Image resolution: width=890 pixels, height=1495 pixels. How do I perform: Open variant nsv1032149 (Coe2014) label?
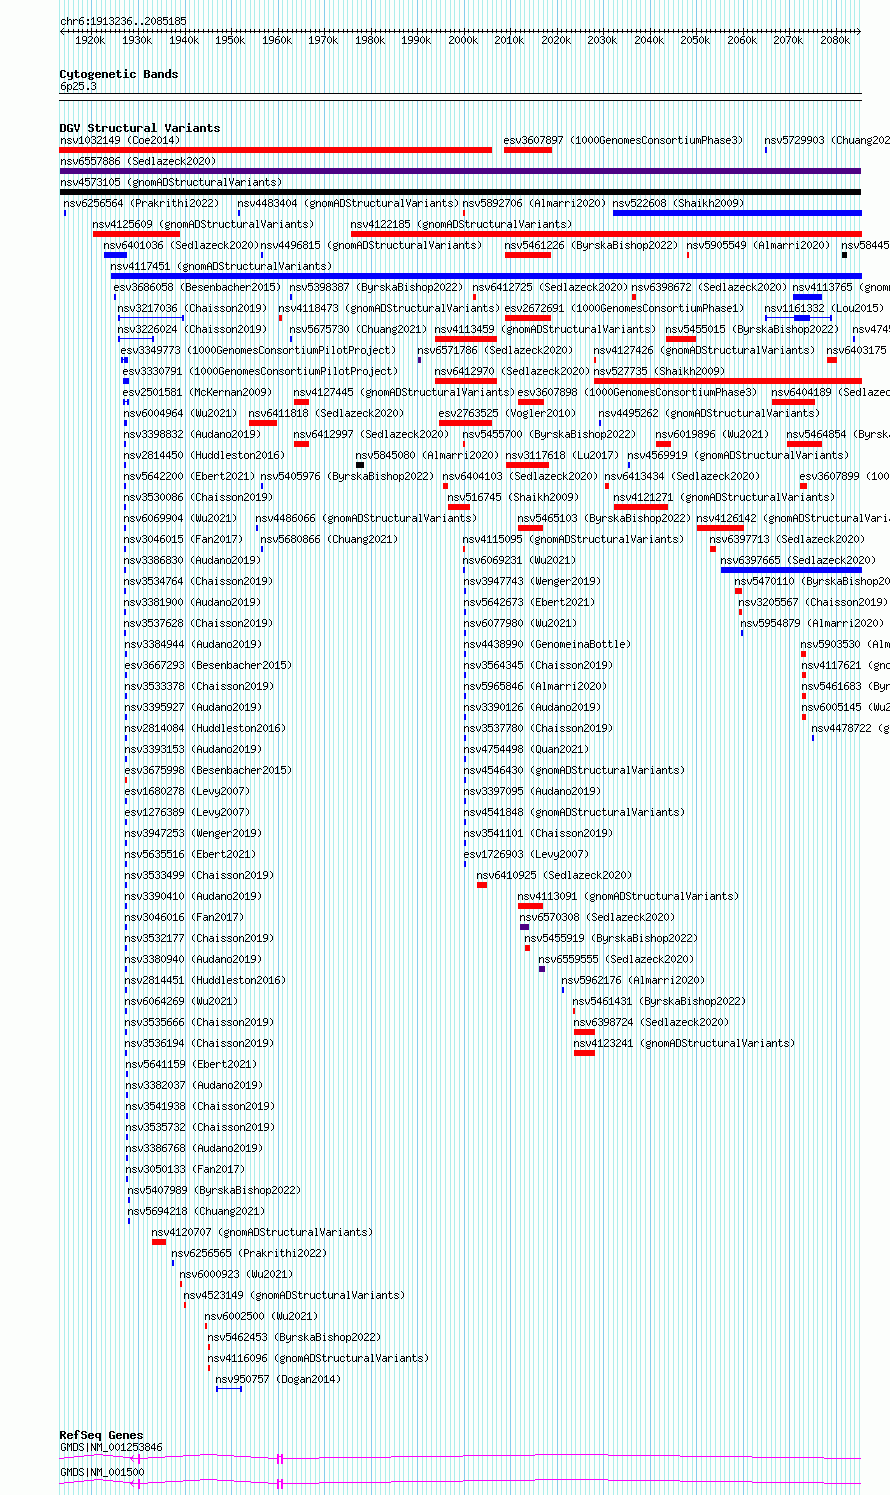pyautogui.click(x=120, y=140)
